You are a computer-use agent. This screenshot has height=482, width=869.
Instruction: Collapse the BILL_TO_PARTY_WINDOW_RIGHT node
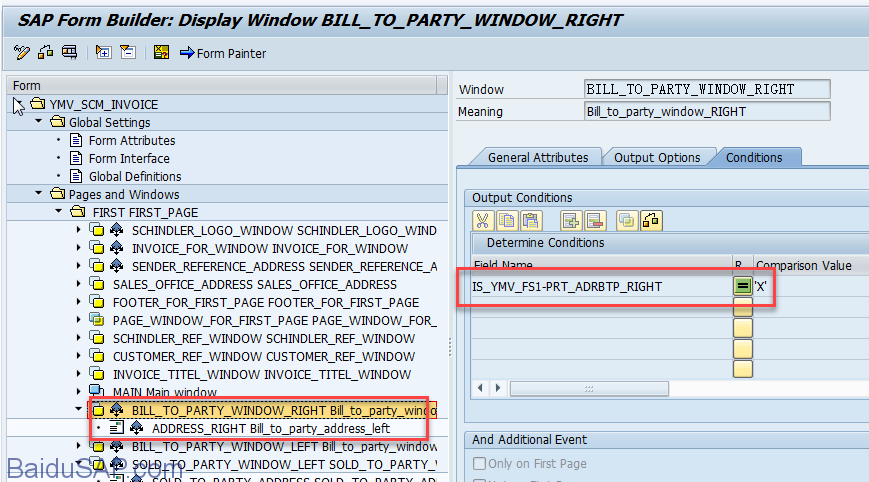[78, 409]
